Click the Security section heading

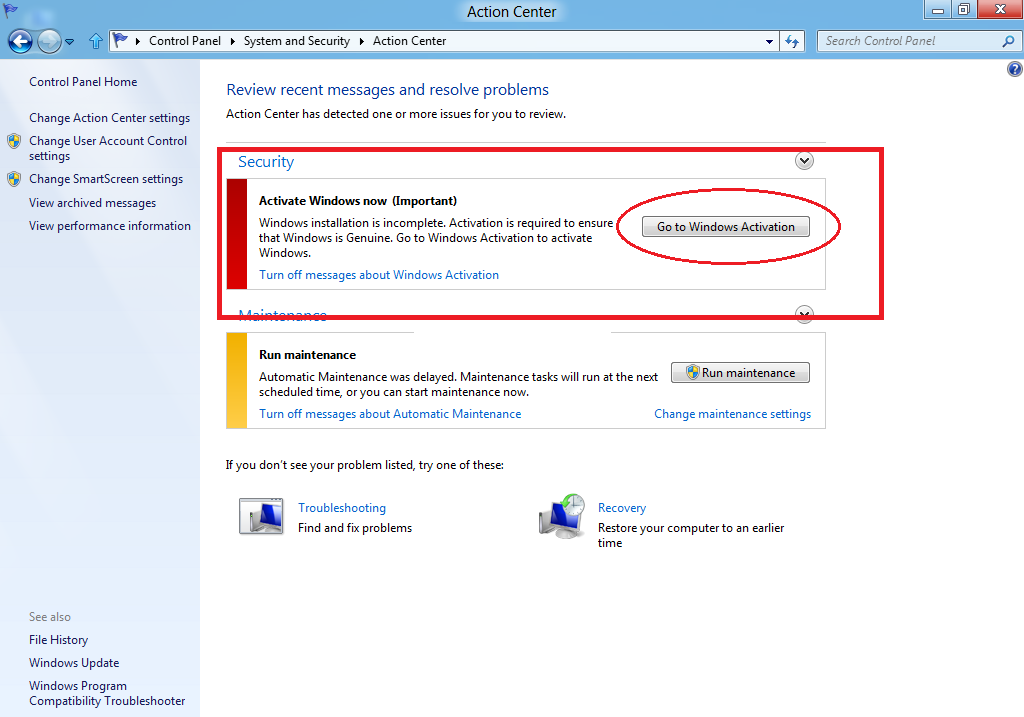pos(266,161)
